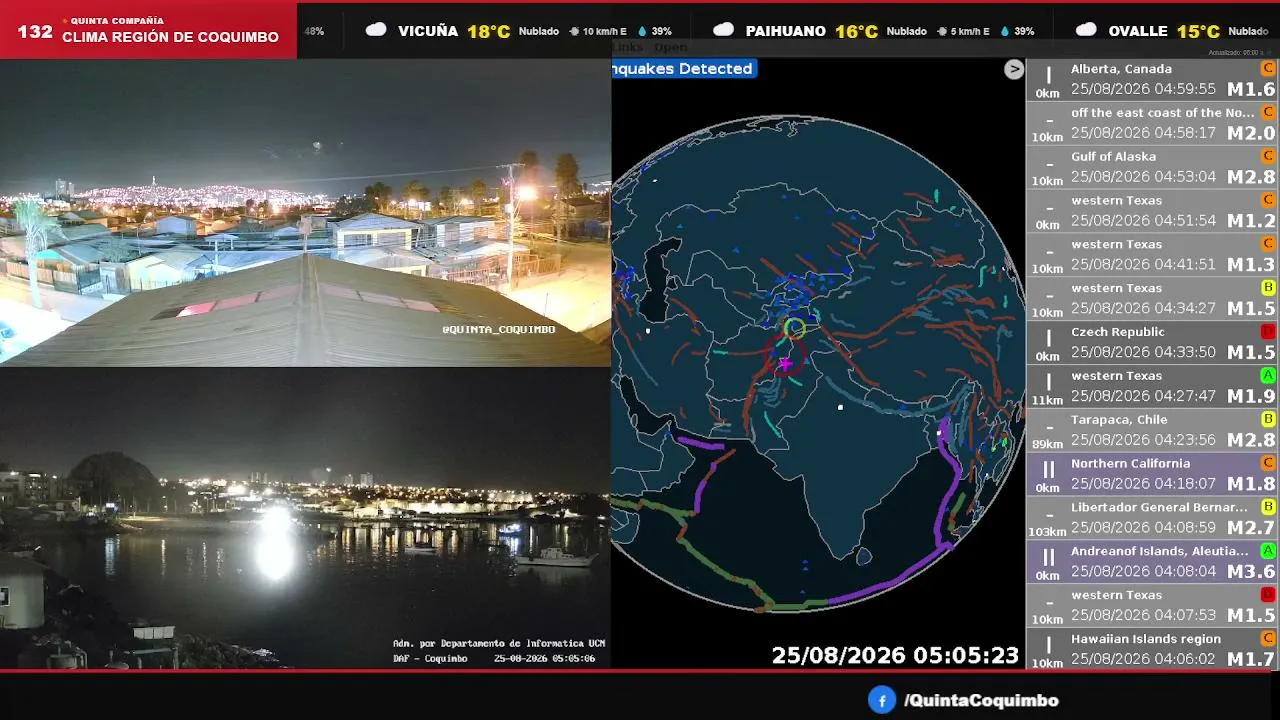
Task: Click Vicuña's humidity droplet icon
Action: click(643, 31)
